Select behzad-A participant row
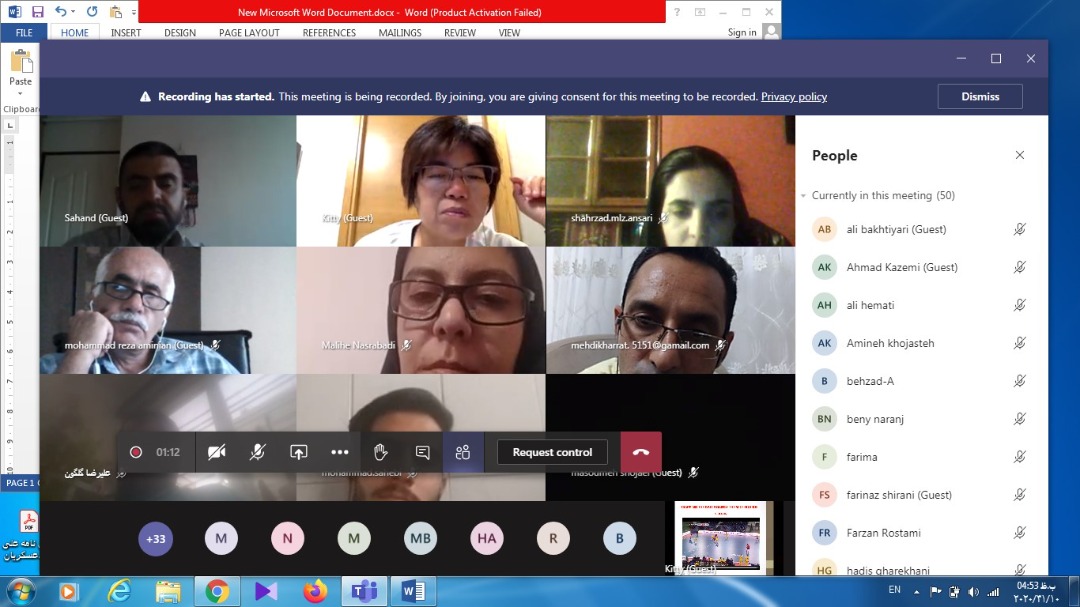Screen dimensions: 1080x607 click(x=921, y=380)
